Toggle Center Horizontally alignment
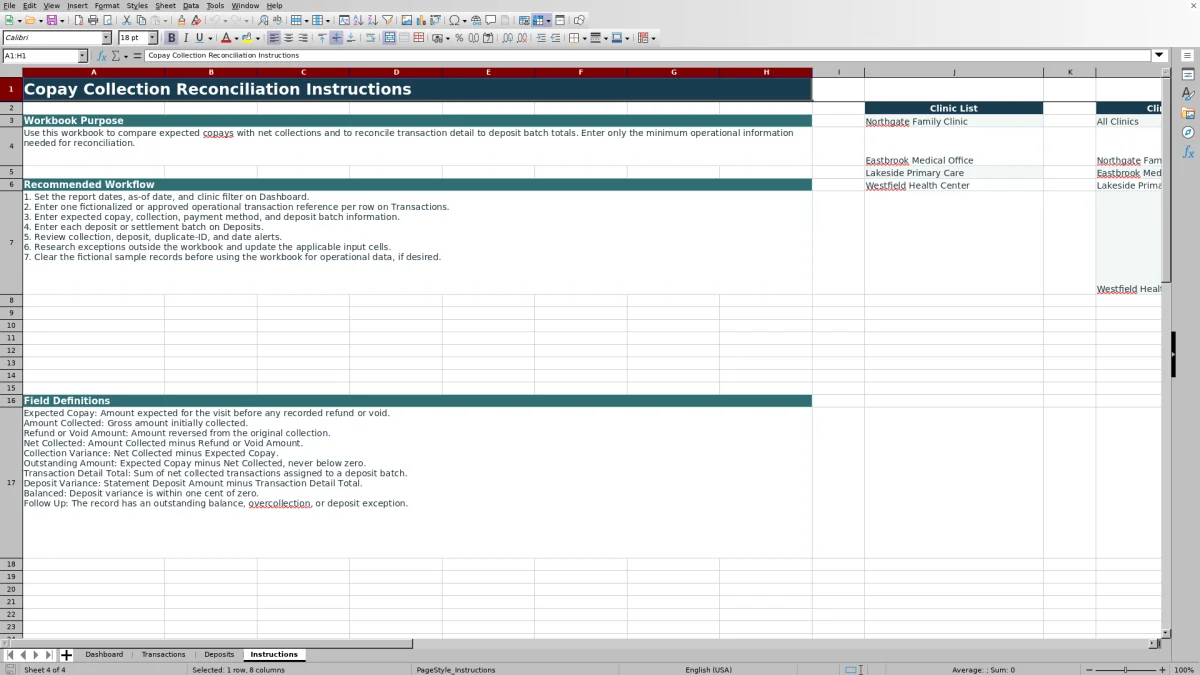 point(288,38)
